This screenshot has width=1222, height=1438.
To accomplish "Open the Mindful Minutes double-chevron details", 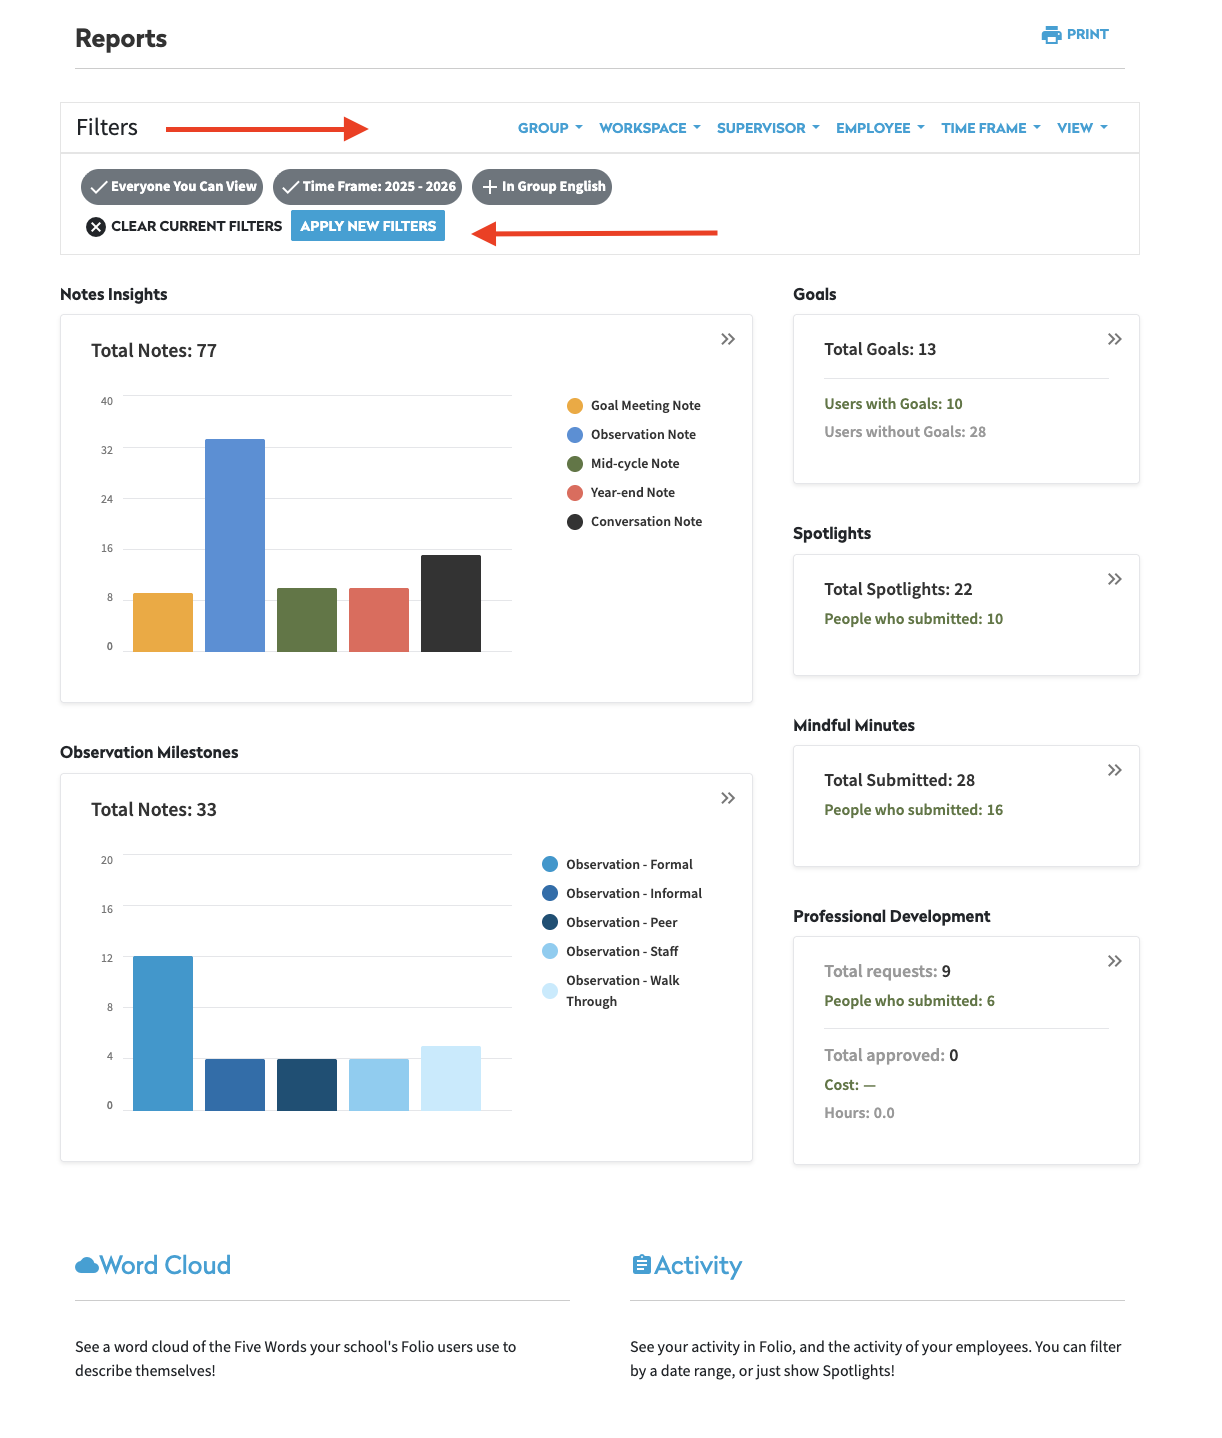I will 1115,770.
